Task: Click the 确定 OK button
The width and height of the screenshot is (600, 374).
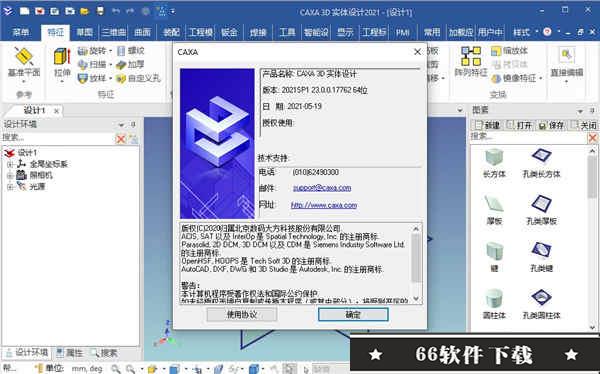Action: (353, 315)
